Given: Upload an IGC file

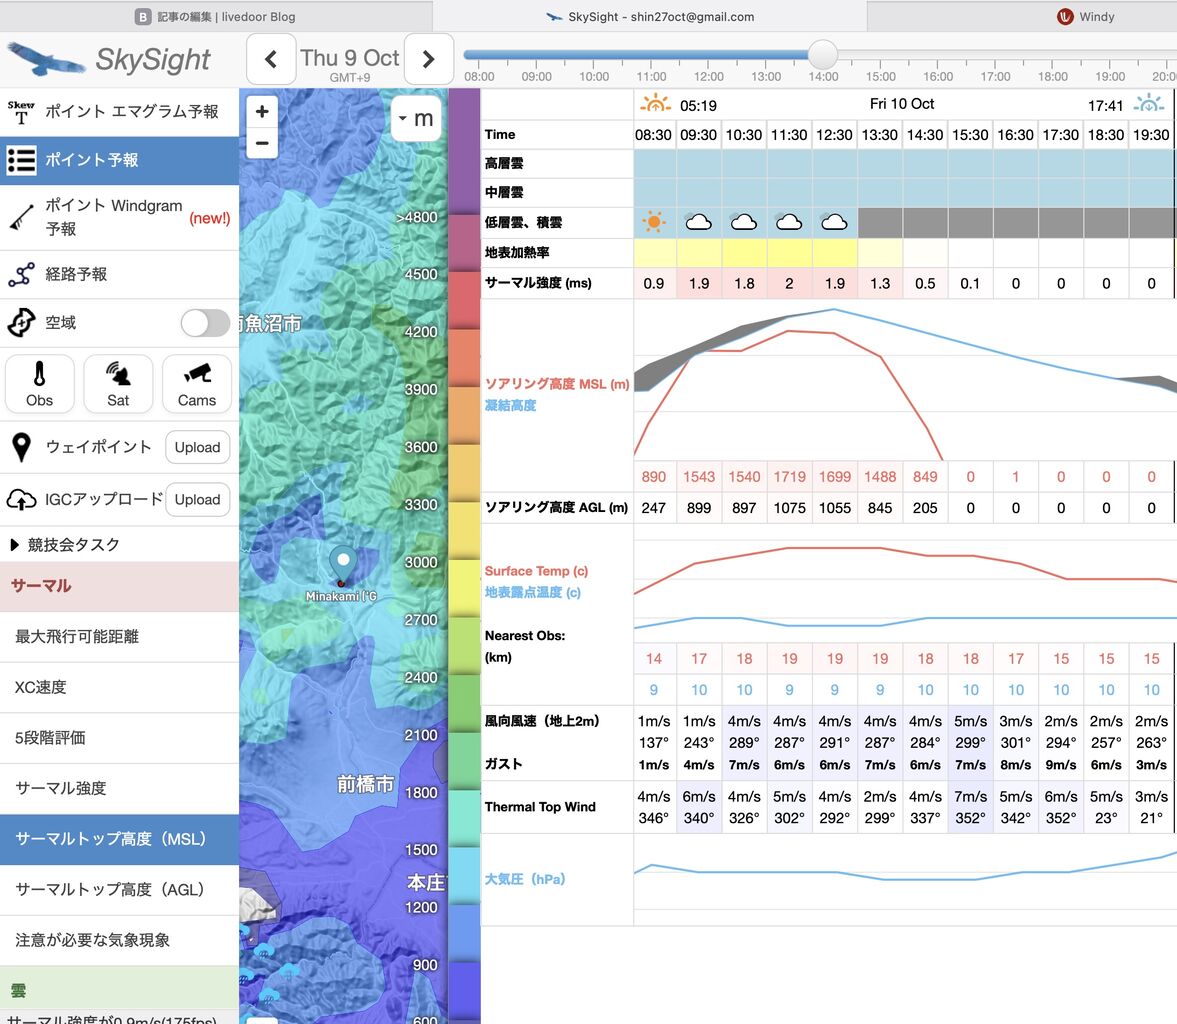Looking at the screenshot, I should click(x=197, y=500).
